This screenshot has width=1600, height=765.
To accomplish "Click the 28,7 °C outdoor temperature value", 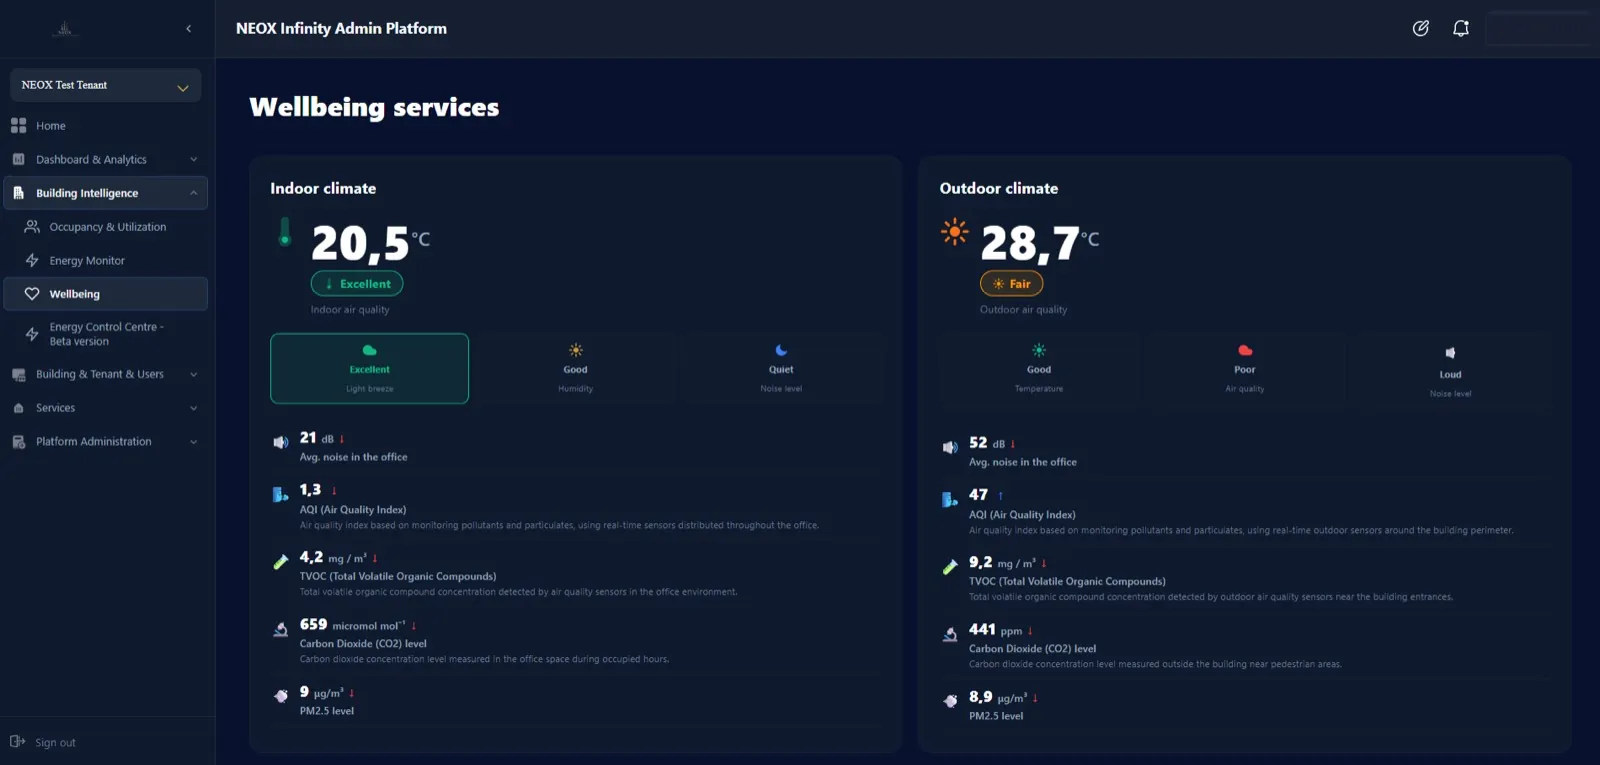I will (x=1040, y=243).
